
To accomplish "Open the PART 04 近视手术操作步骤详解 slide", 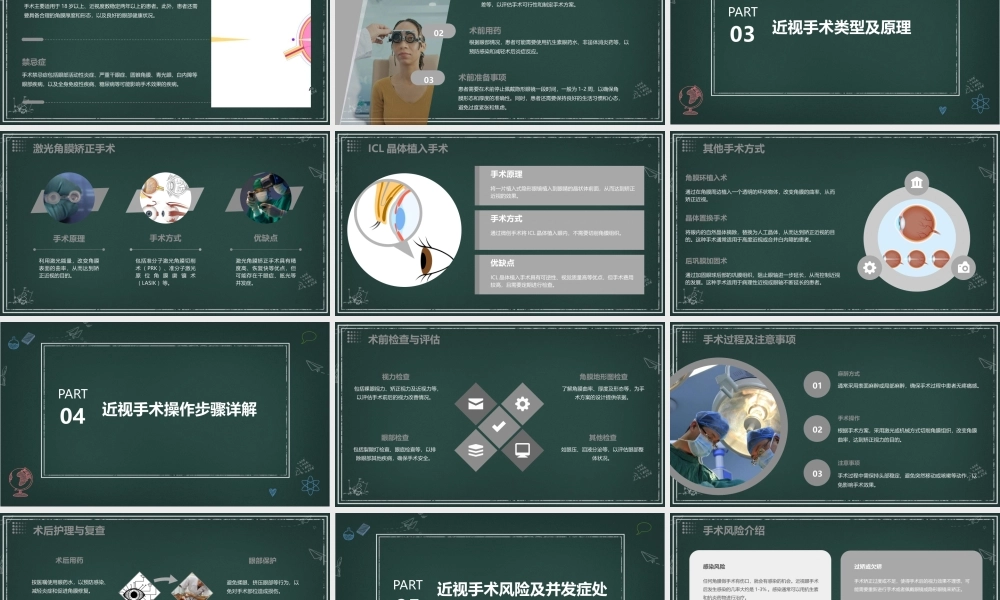I will pyautogui.click(x=165, y=414).
